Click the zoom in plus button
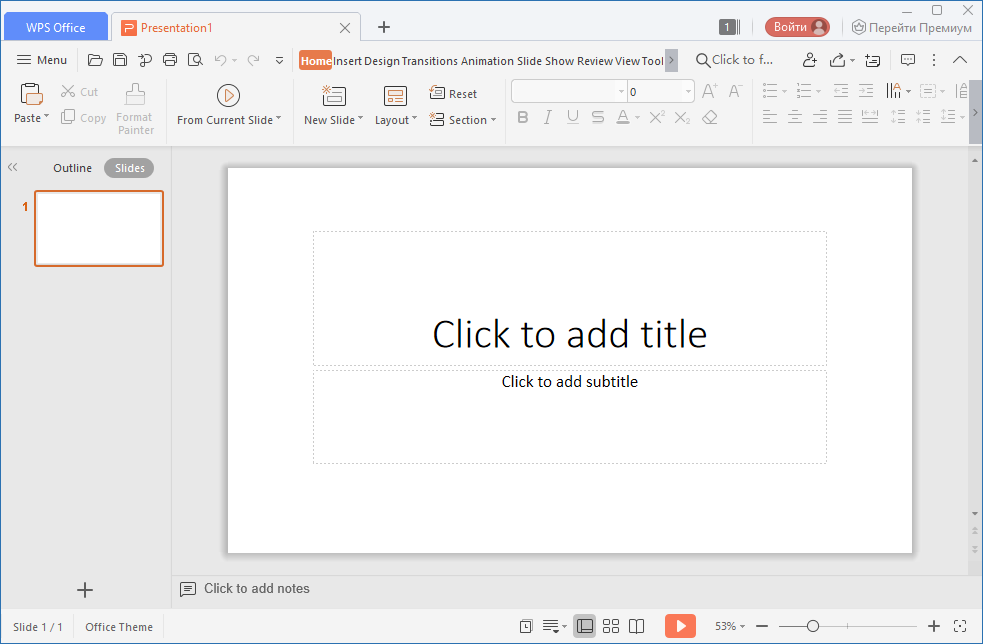 tap(933, 626)
